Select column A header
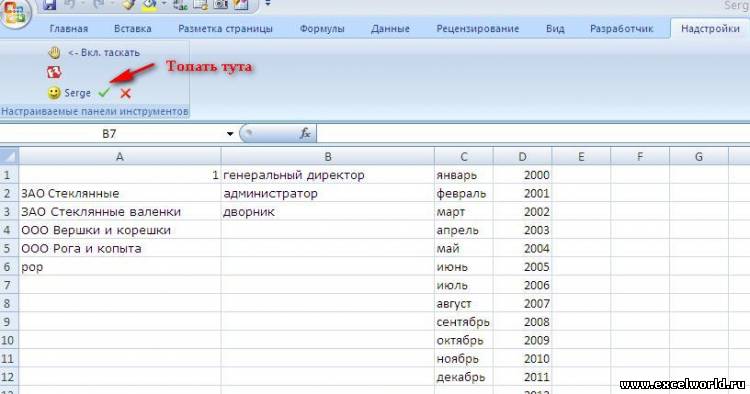 (x=120, y=156)
